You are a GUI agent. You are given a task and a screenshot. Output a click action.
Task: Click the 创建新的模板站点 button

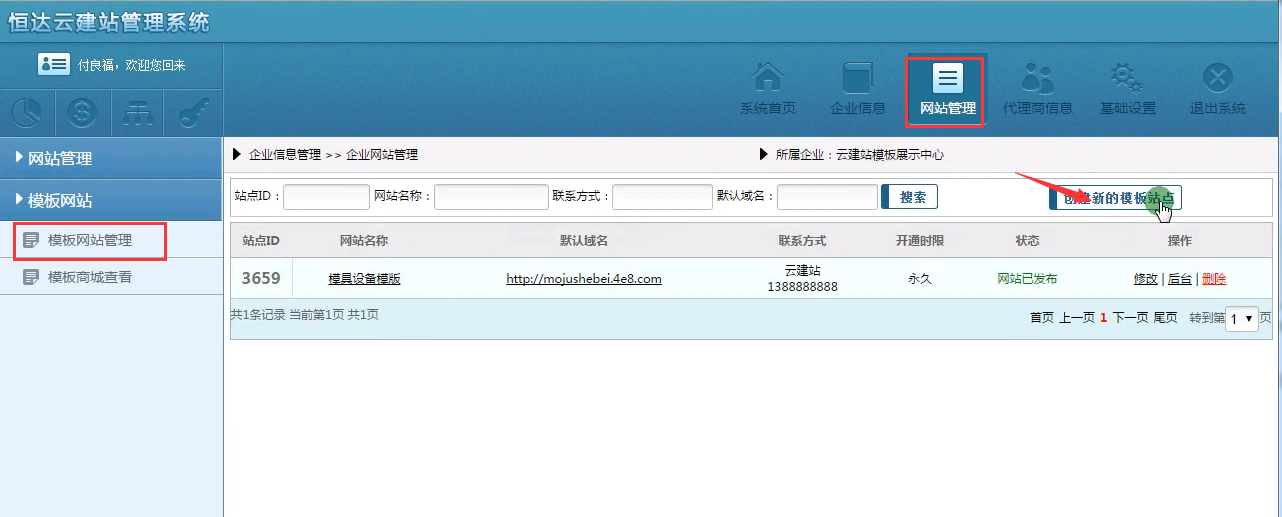pos(1115,198)
